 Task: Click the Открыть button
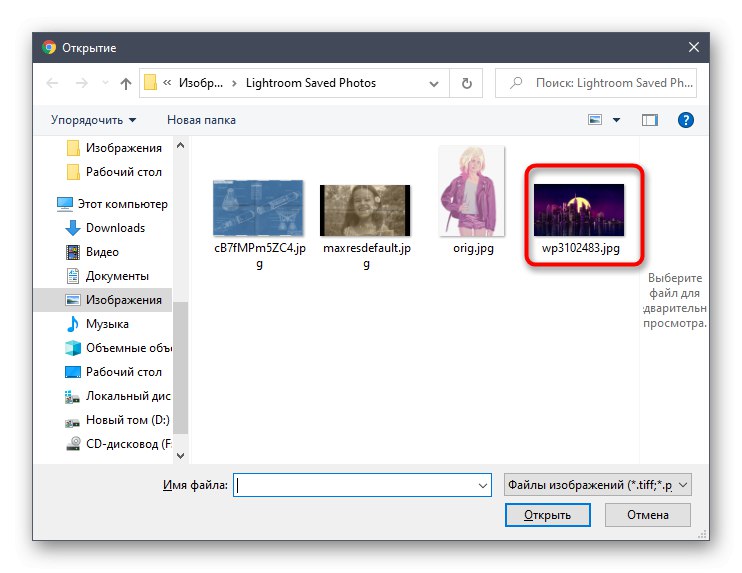(548, 515)
